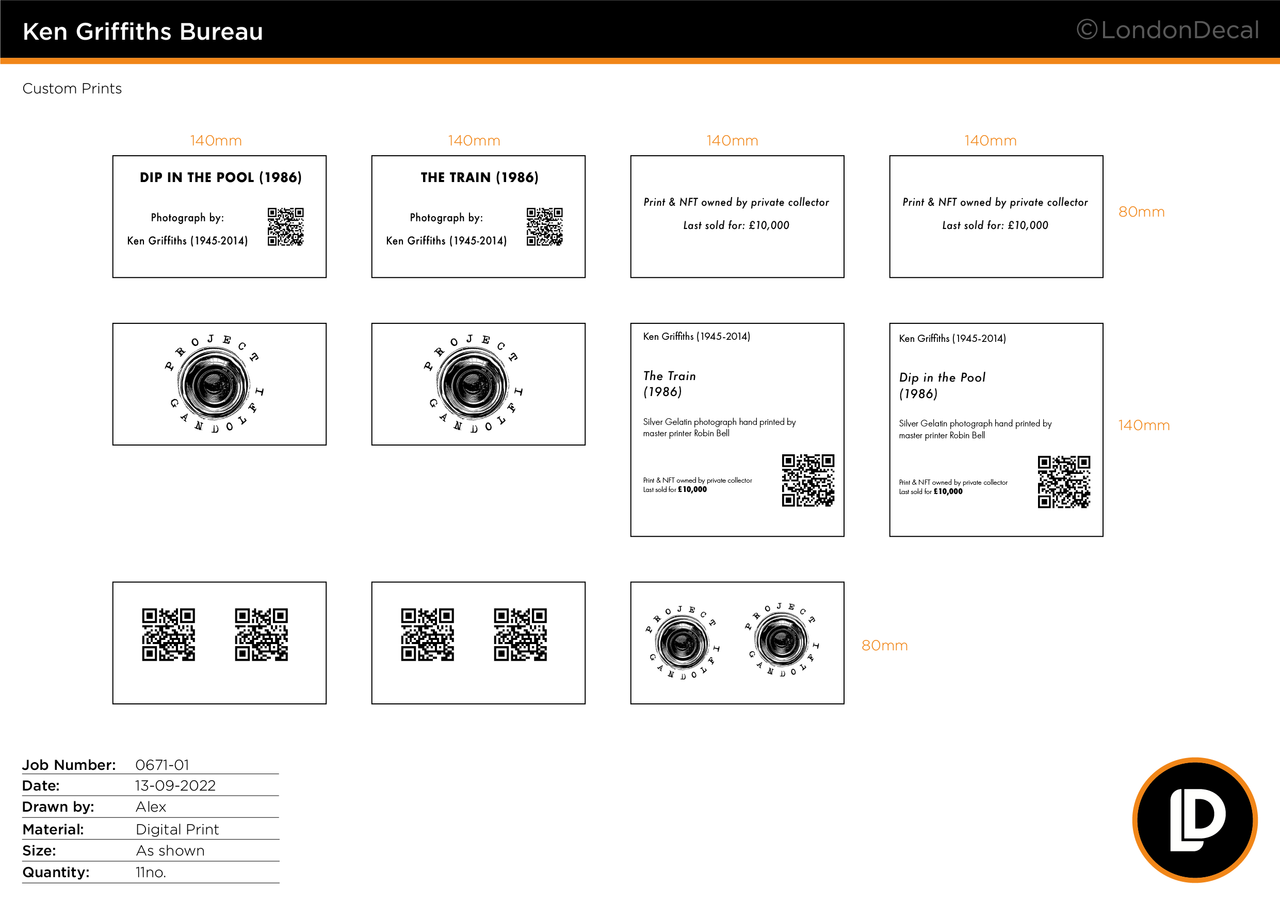The height and width of the screenshot is (905, 1280).
Task: Click date value 13-09-2022
Action: pos(176,786)
